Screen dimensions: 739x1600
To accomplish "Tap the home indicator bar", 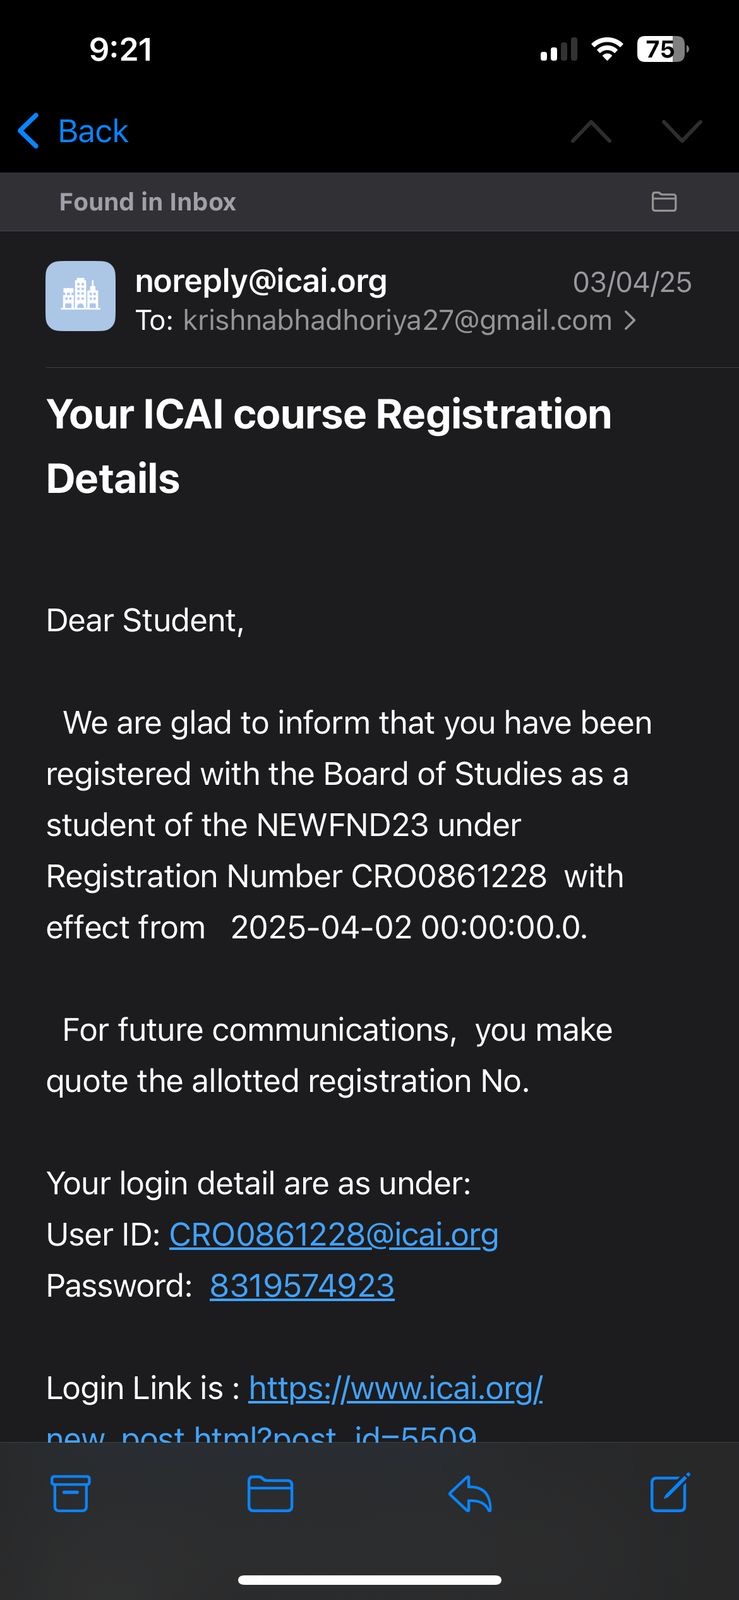I will (369, 1580).
